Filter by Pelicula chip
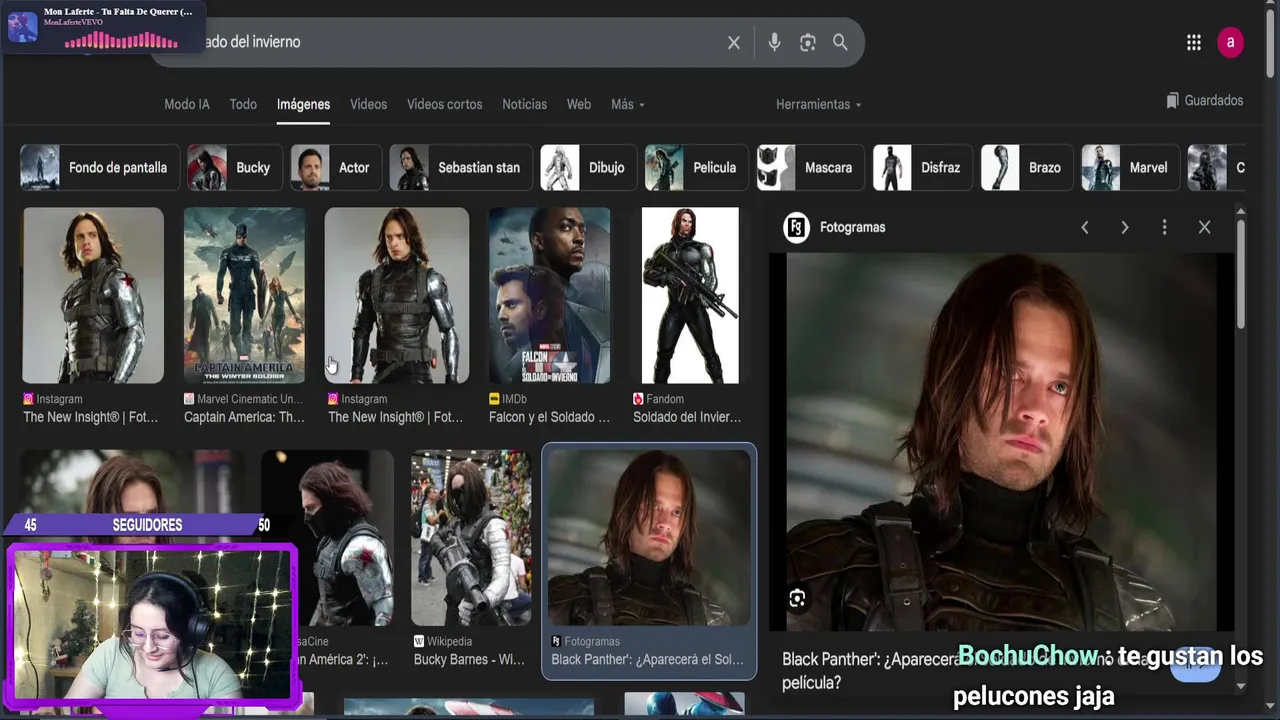The width and height of the screenshot is (1280, 720). pyautogui.click(x=696, y=167)
